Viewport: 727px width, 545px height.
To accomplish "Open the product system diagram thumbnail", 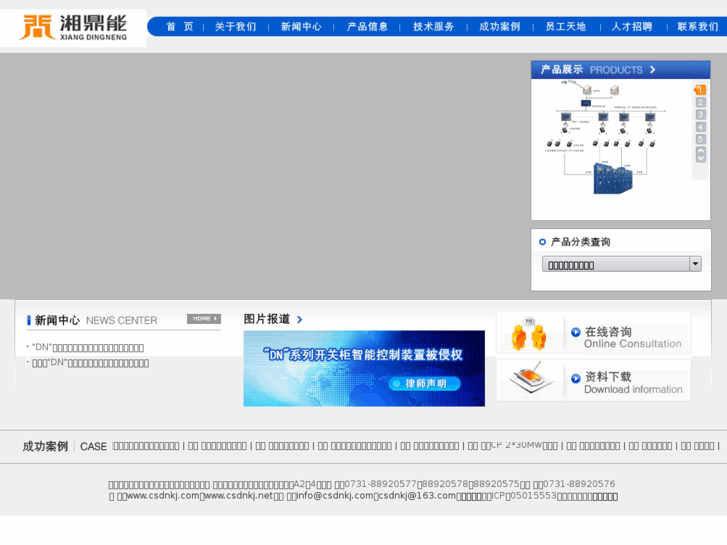I will pyautogui.click(x=607, y=137).
